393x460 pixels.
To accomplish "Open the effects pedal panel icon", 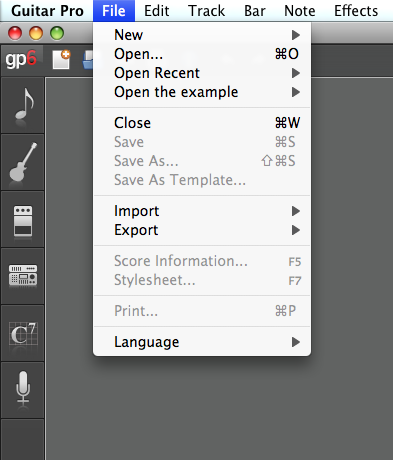I will click(23, 219).
